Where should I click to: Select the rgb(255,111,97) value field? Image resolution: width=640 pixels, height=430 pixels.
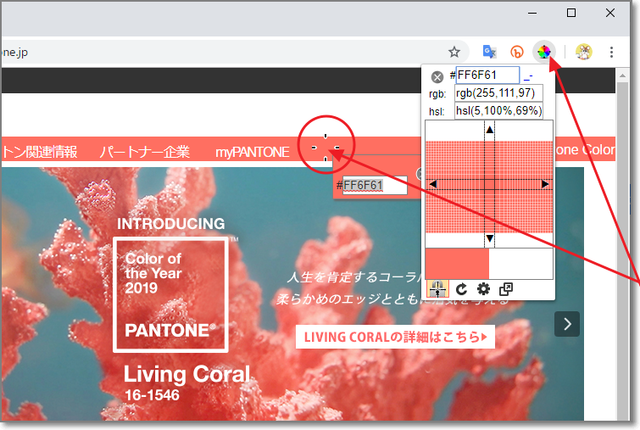(x=494, y=93)
